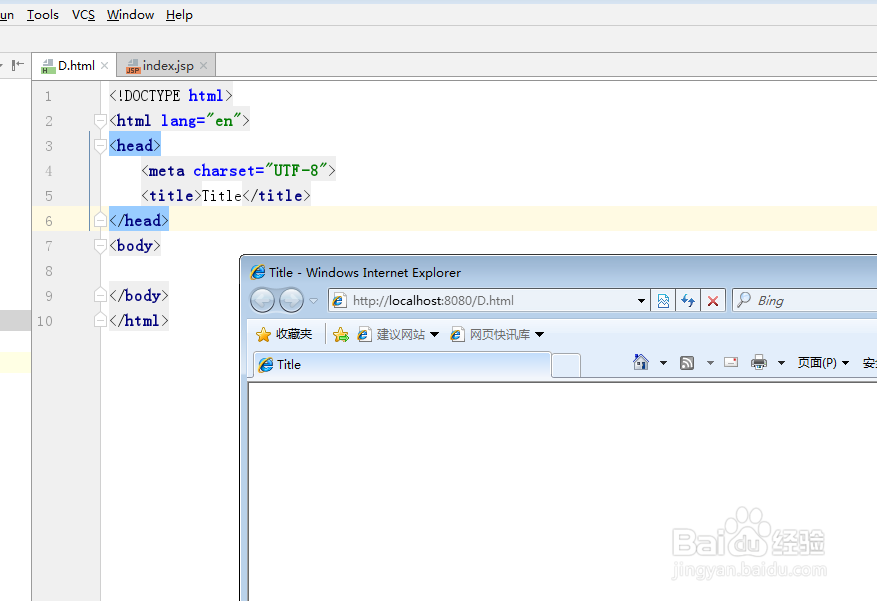
Task: Click the read mail icon in IE
Action: point(731,362)
